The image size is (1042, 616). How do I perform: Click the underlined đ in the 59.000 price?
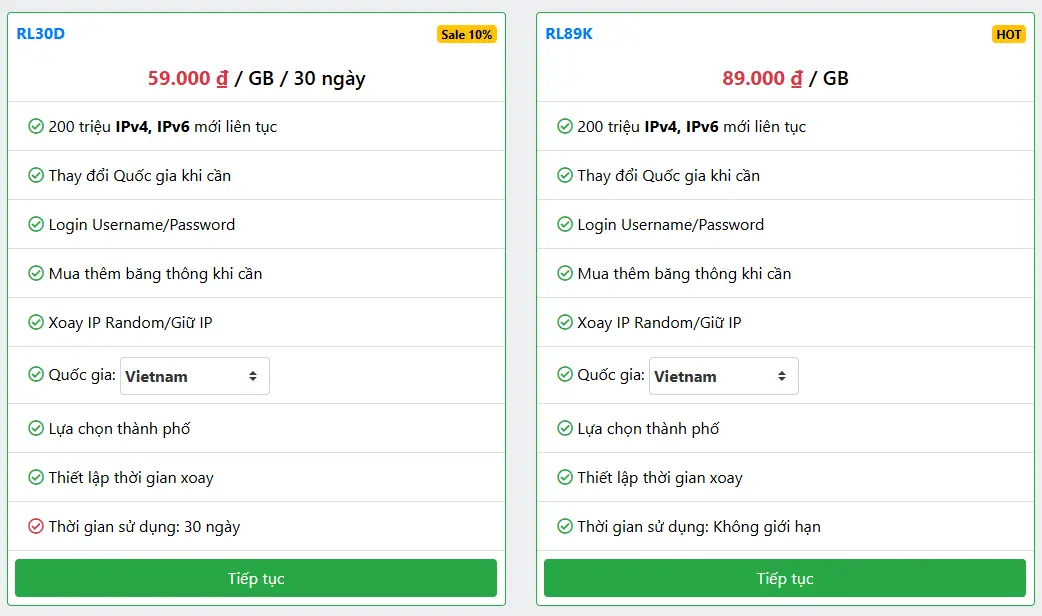tap(219, 78)
